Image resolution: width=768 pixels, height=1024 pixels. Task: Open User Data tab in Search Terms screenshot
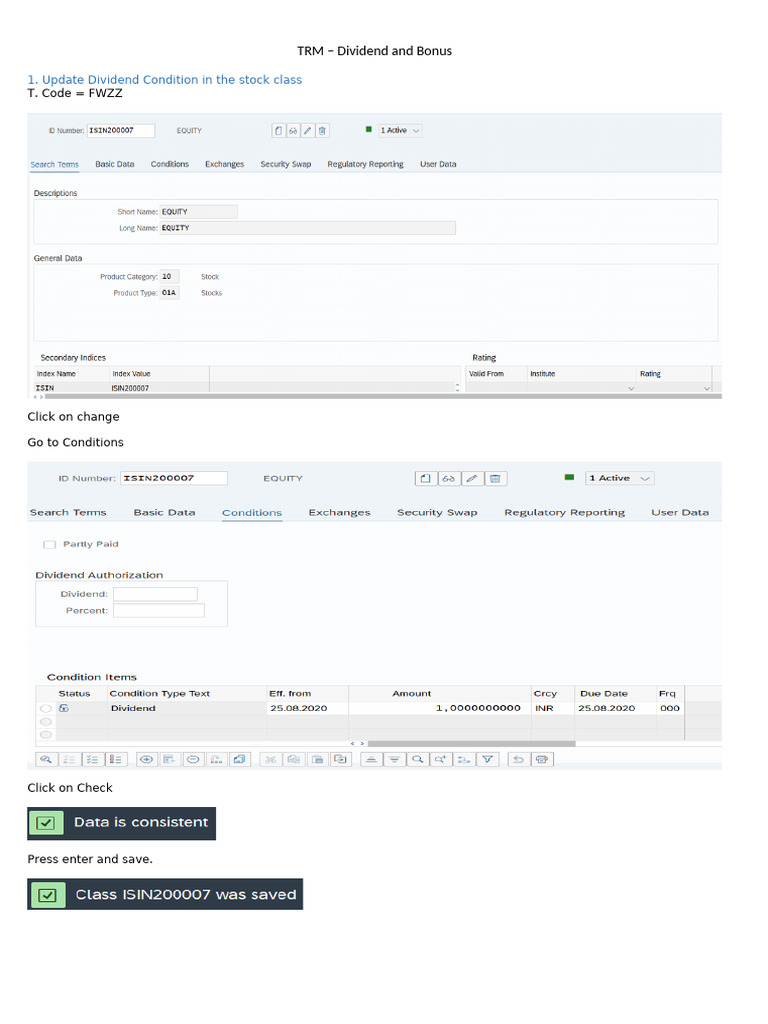click(438, 165)
